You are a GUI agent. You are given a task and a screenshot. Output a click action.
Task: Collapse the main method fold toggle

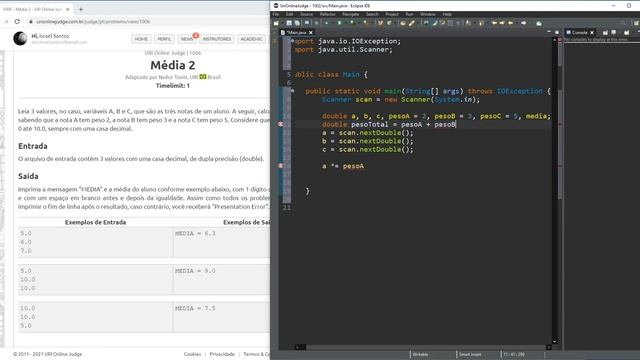tap(292, 91)
